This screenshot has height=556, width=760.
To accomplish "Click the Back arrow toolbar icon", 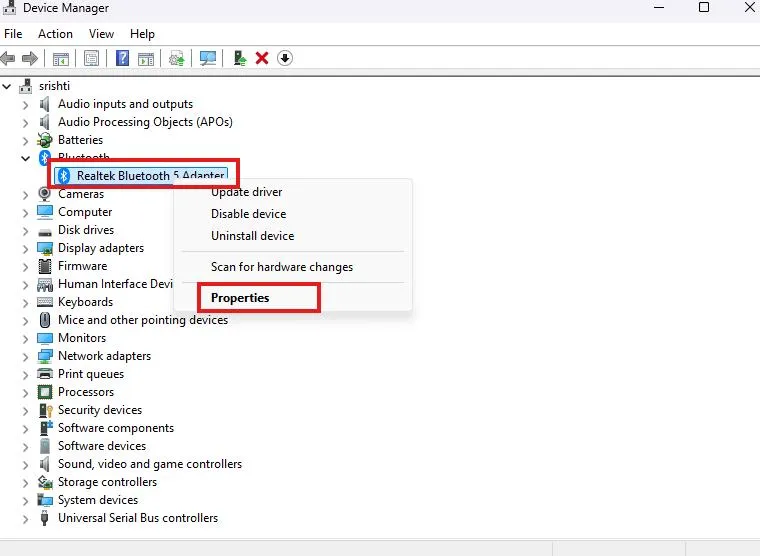I will 9,59.
